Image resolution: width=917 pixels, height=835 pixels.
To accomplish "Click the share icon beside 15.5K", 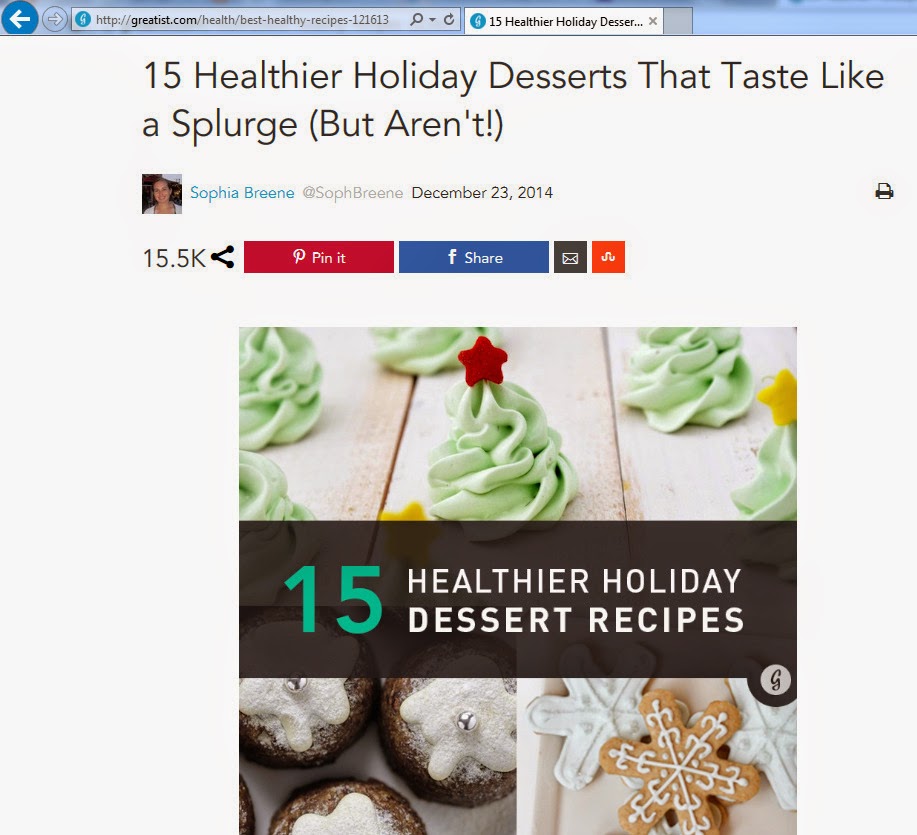I will pos(222,257).
